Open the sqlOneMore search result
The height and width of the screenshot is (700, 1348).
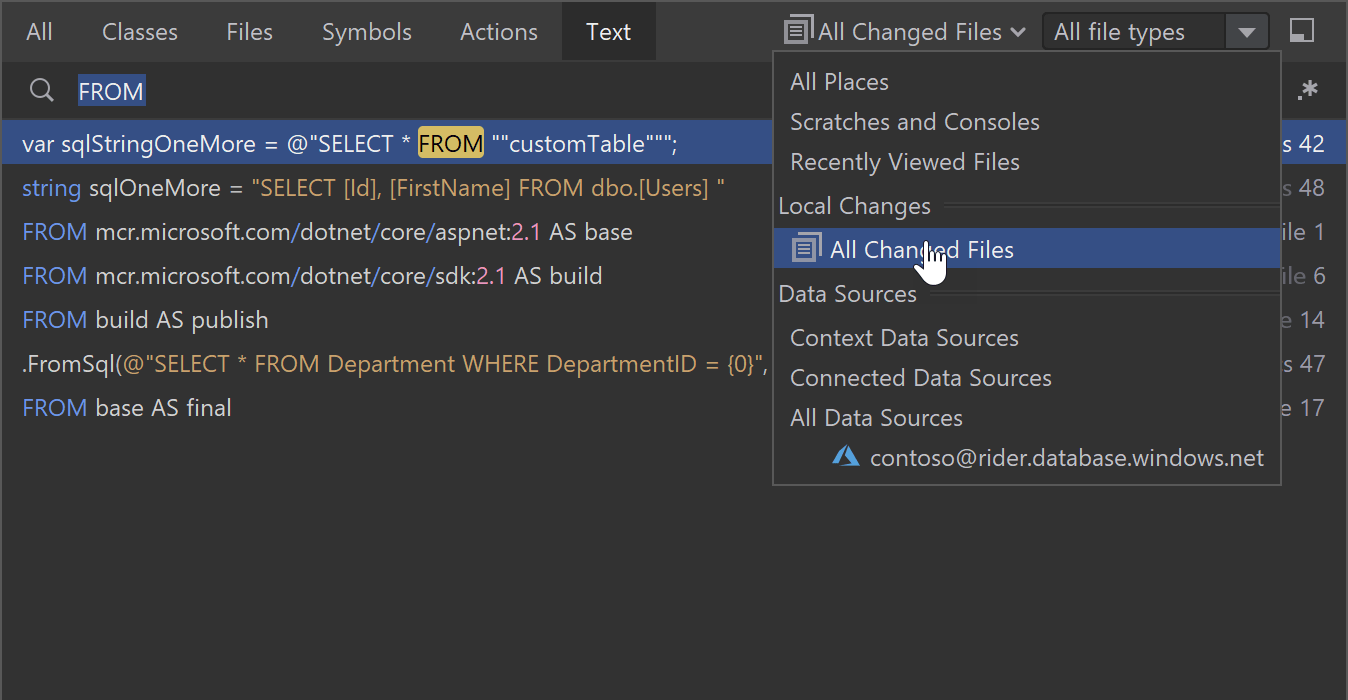372,188
